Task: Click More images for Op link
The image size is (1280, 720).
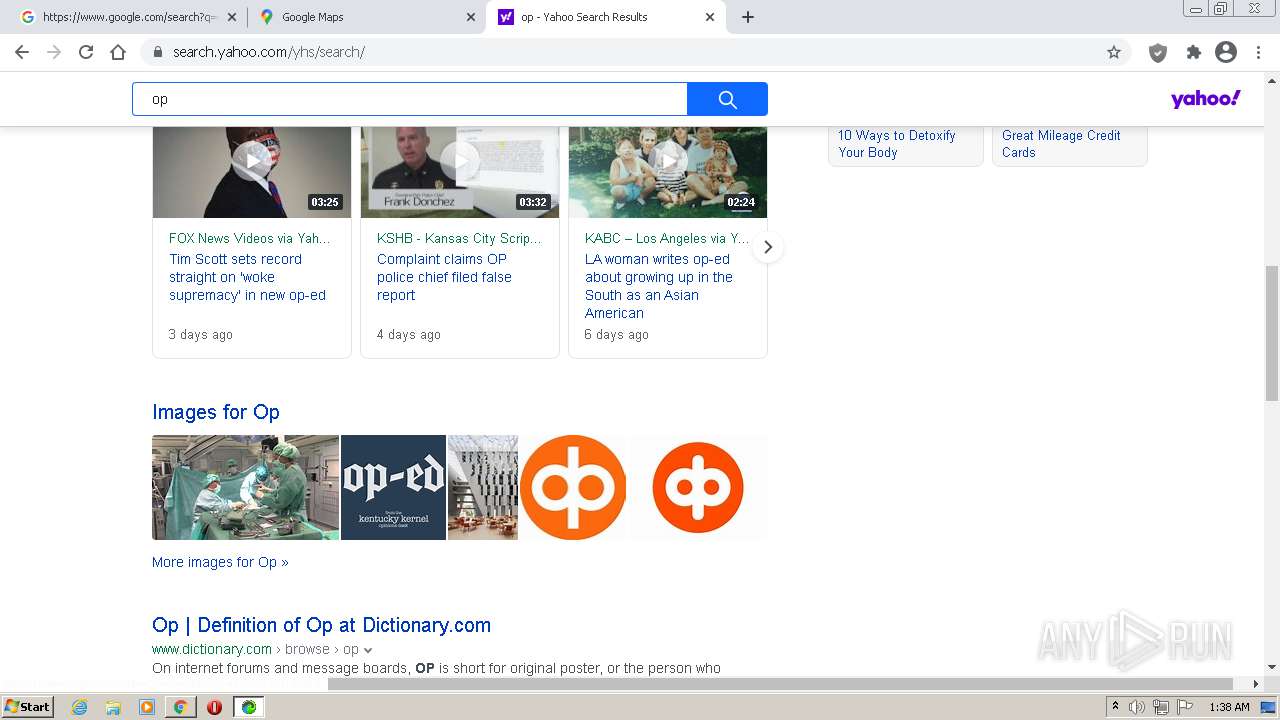Action: pos(220,562)
